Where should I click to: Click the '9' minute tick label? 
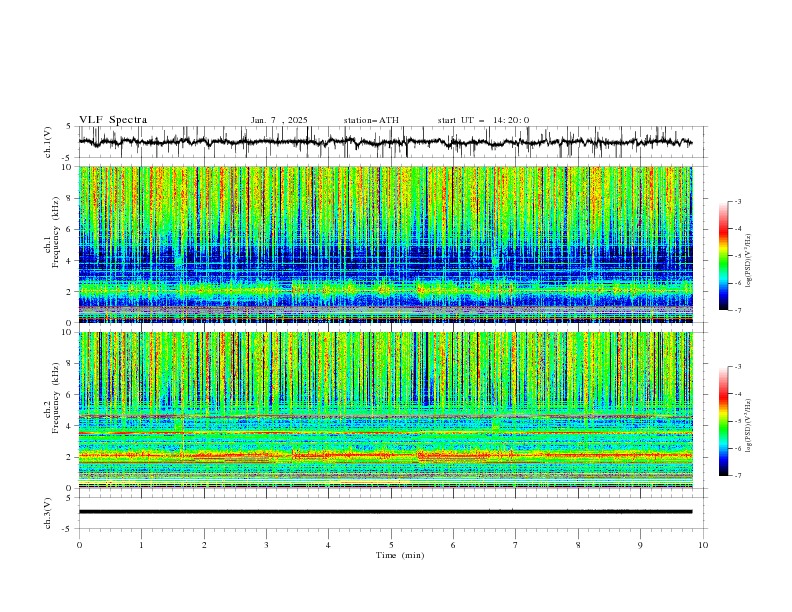(640, 545)
